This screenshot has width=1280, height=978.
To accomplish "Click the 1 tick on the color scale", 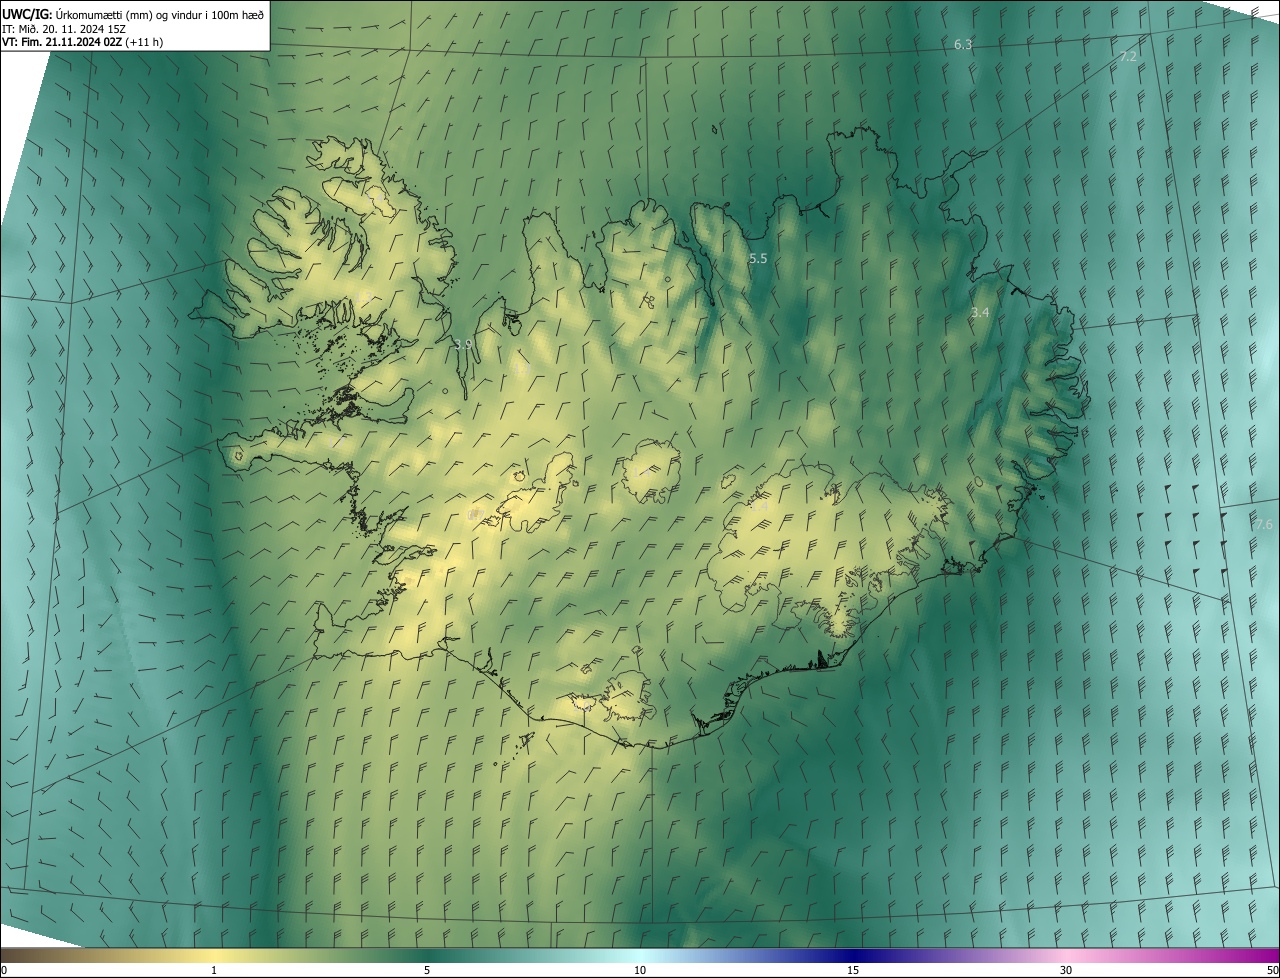I will point(214,970).
